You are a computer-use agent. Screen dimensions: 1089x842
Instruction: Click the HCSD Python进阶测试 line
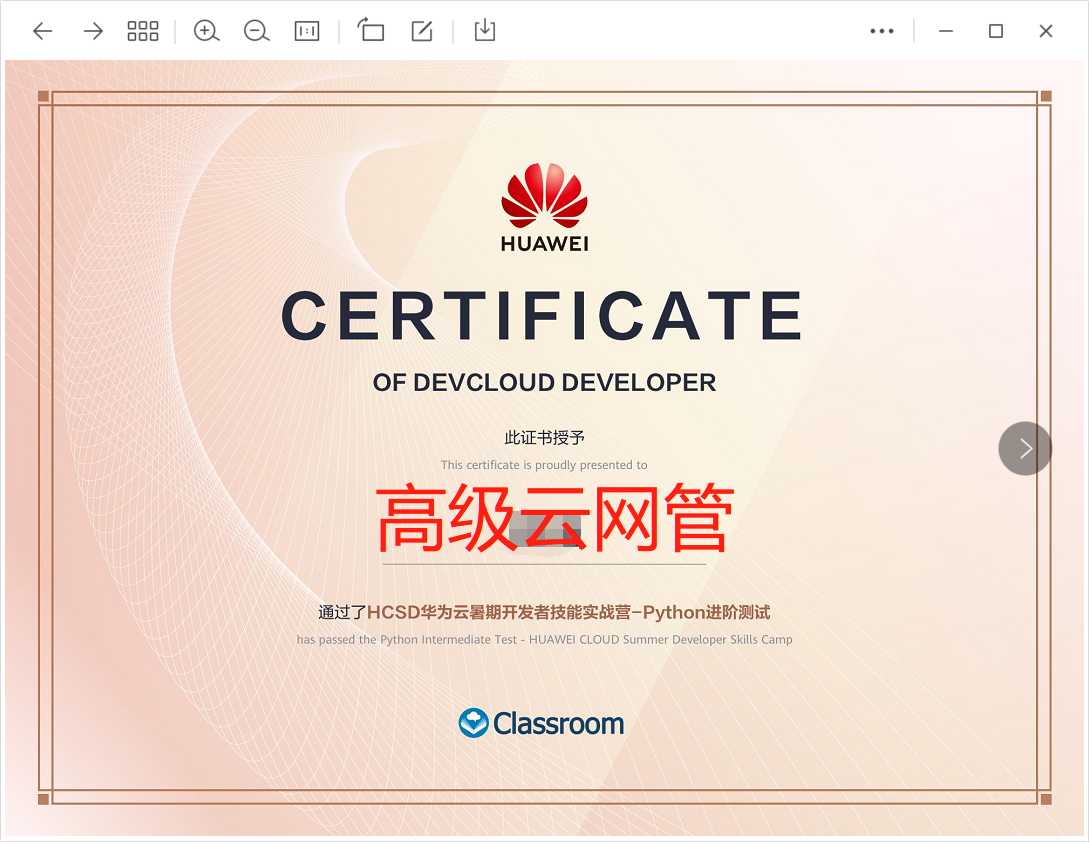pyautogui.click(x=544, y=612)
